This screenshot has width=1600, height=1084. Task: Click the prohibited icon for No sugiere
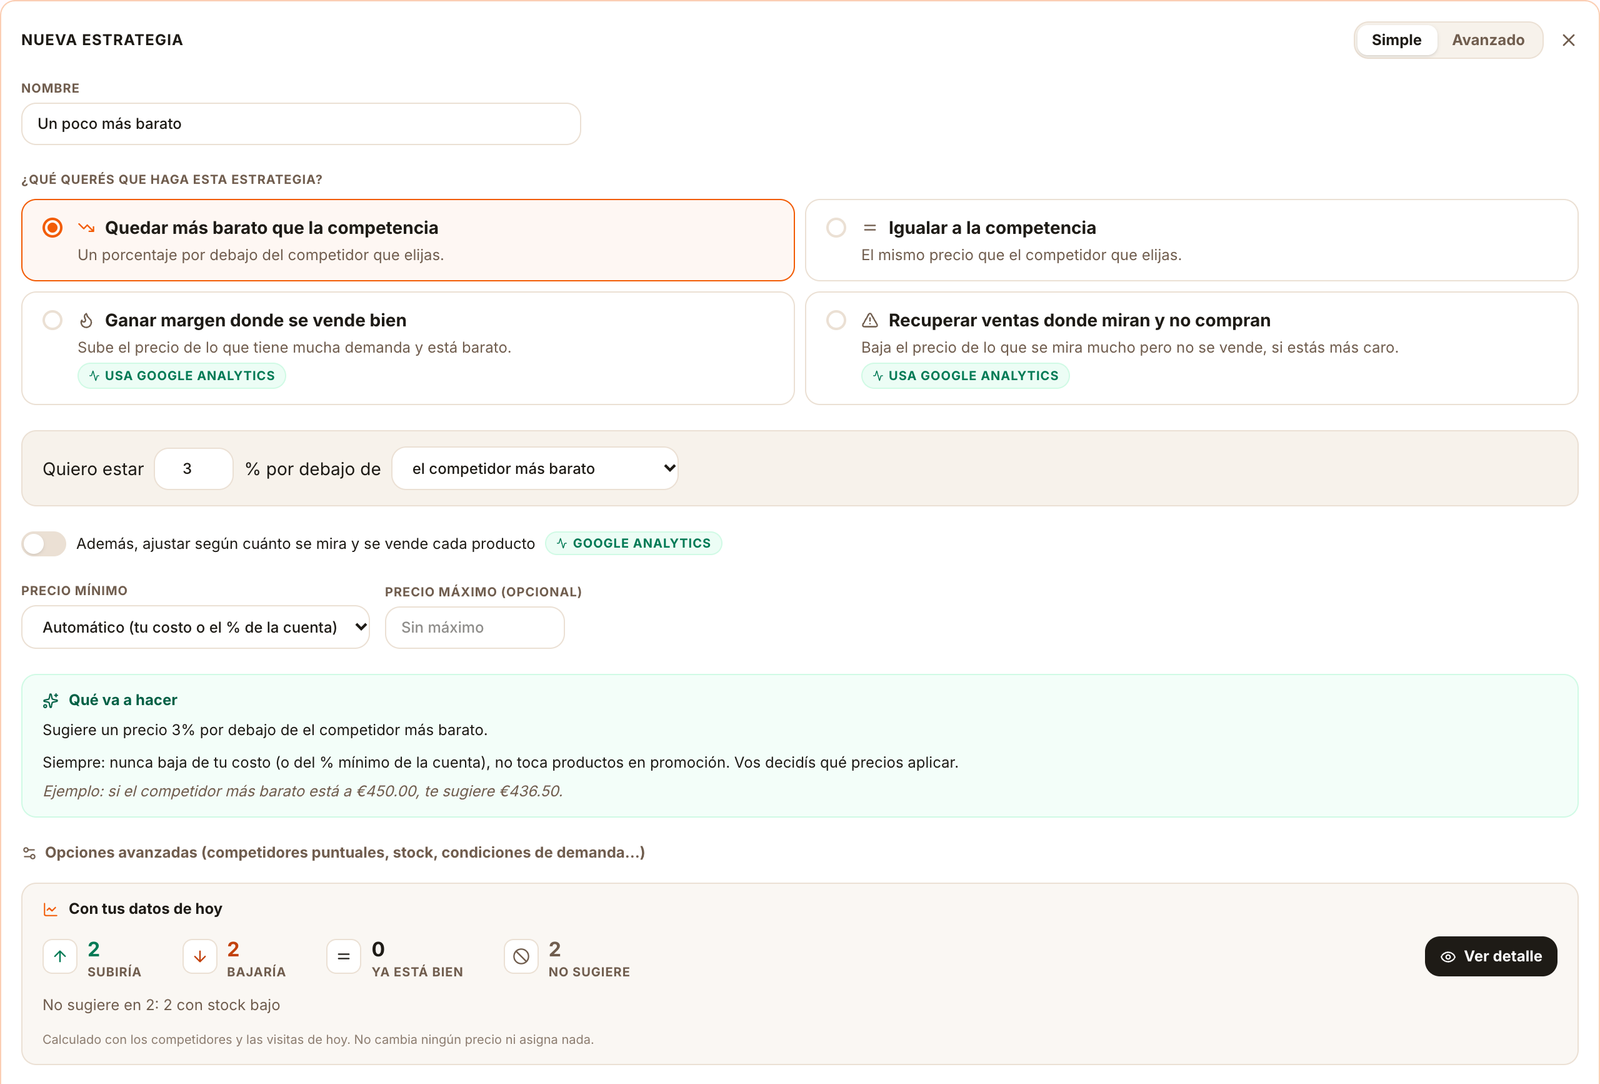[x=521, y=957]
